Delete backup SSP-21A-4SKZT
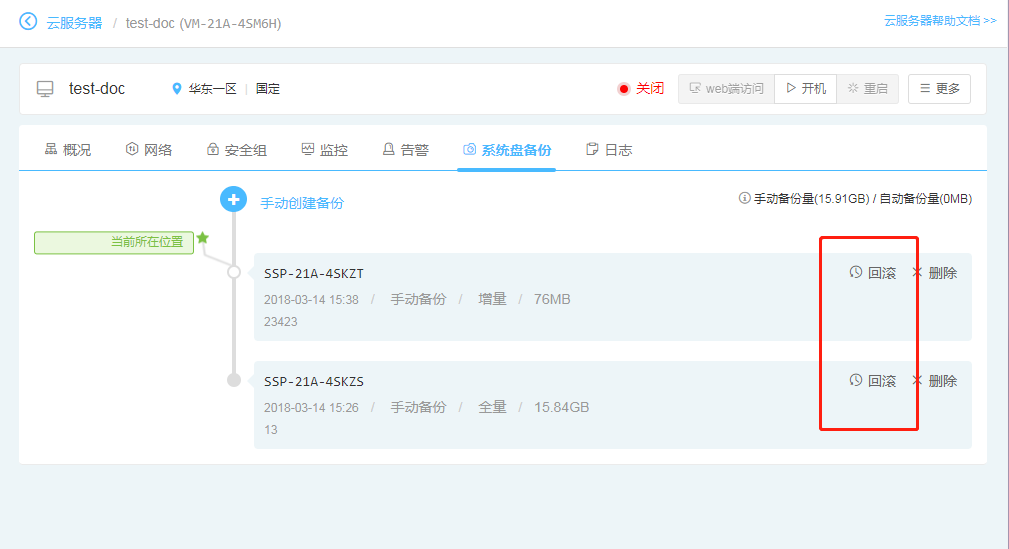Screen dimensions: 1009x549 click(935, 273)
